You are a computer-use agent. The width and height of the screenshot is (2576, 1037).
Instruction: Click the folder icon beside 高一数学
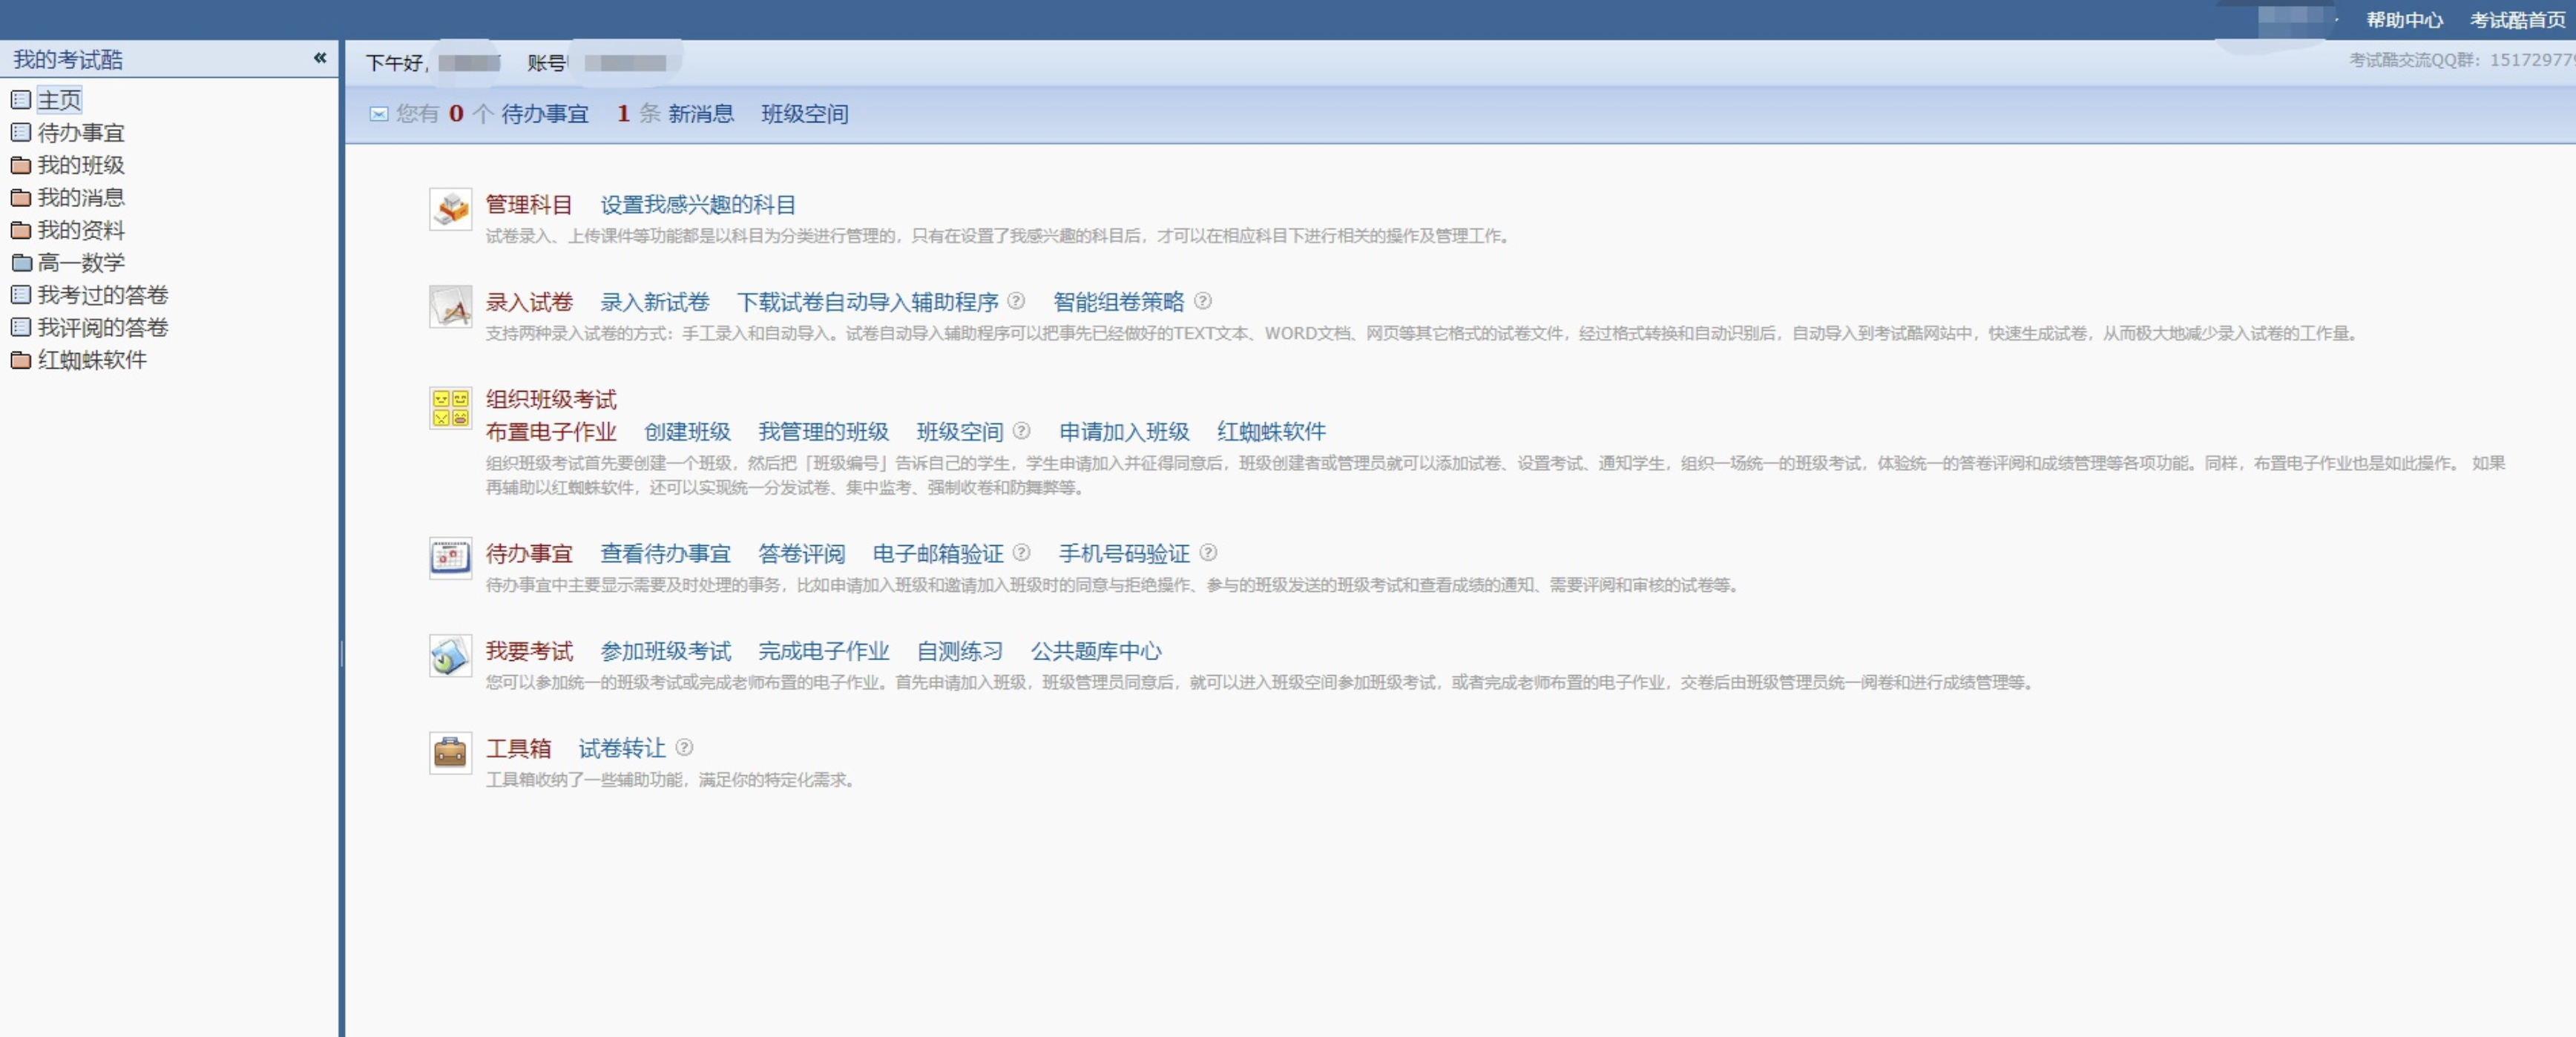click(x=21, y=263)
